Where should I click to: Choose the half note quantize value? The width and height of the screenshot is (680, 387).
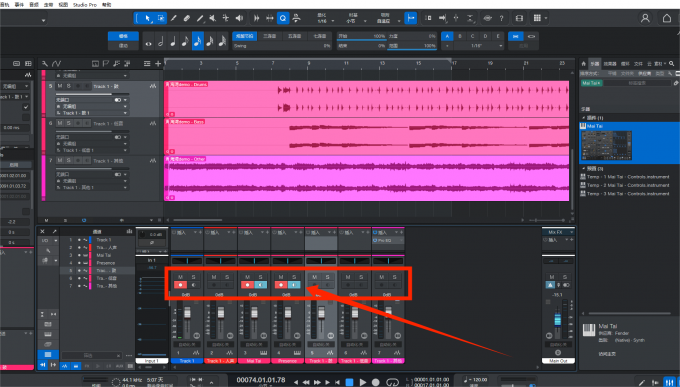click(x=161, y=42)
